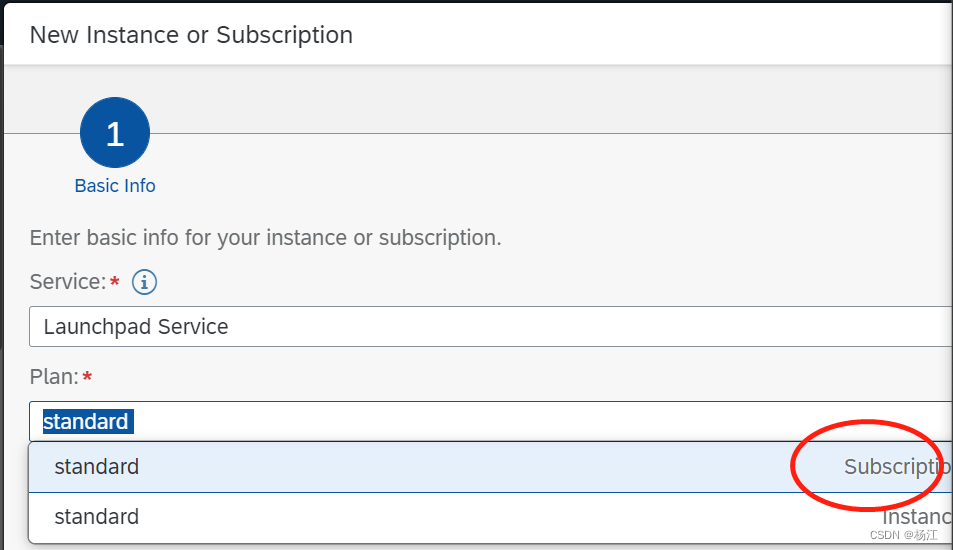Click the New Instance or Subscription title
The width and height of the screenshot is (953, 550).
point(191,35)
